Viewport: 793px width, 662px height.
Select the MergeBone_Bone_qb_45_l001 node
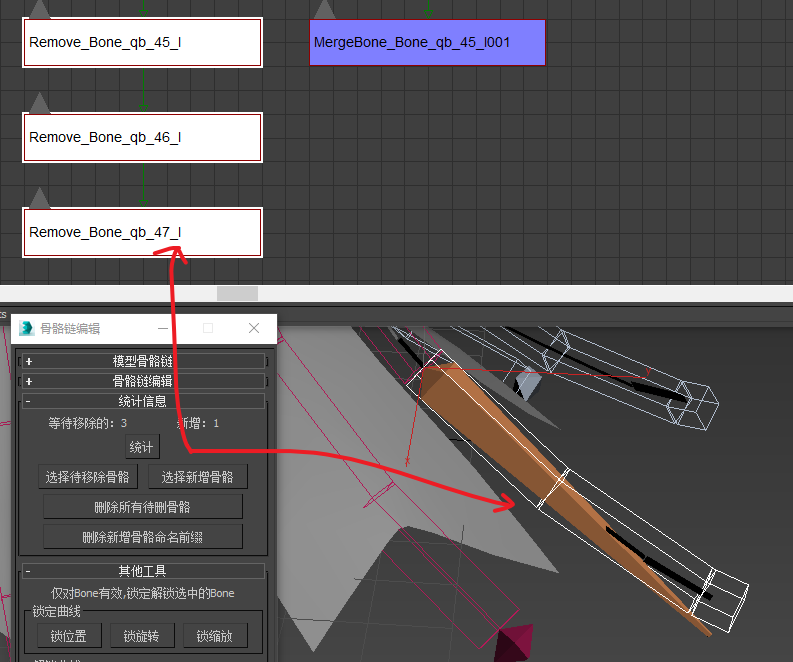pos(427,42)
